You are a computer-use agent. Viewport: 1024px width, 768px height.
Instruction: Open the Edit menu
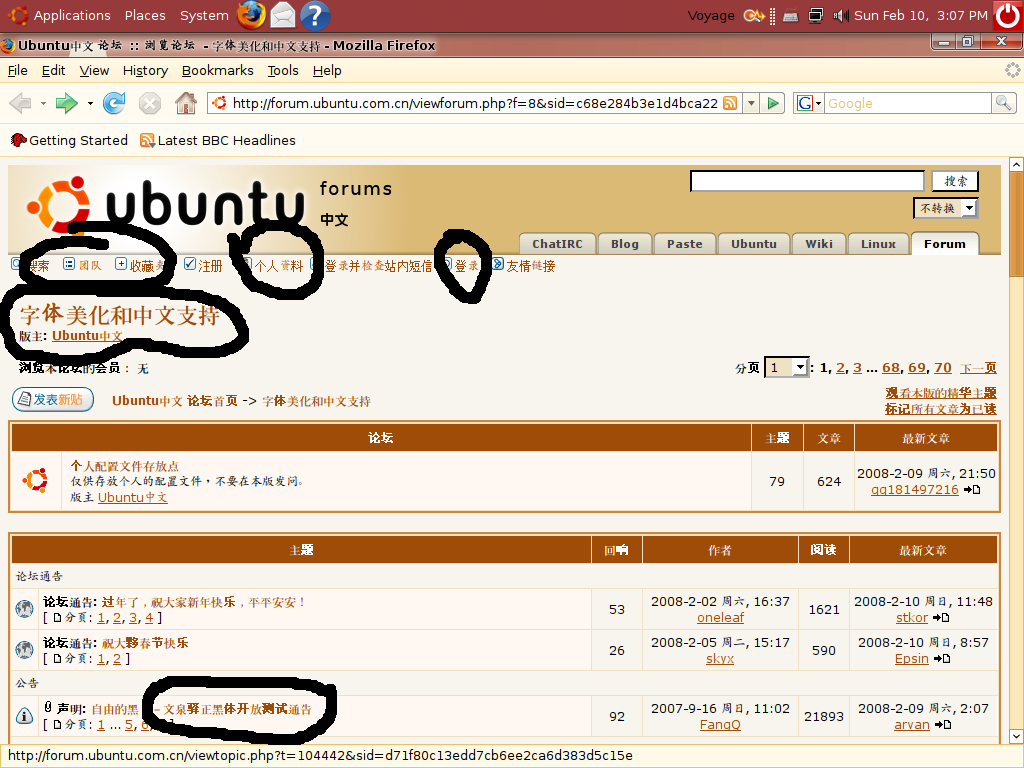coord(54,70)
